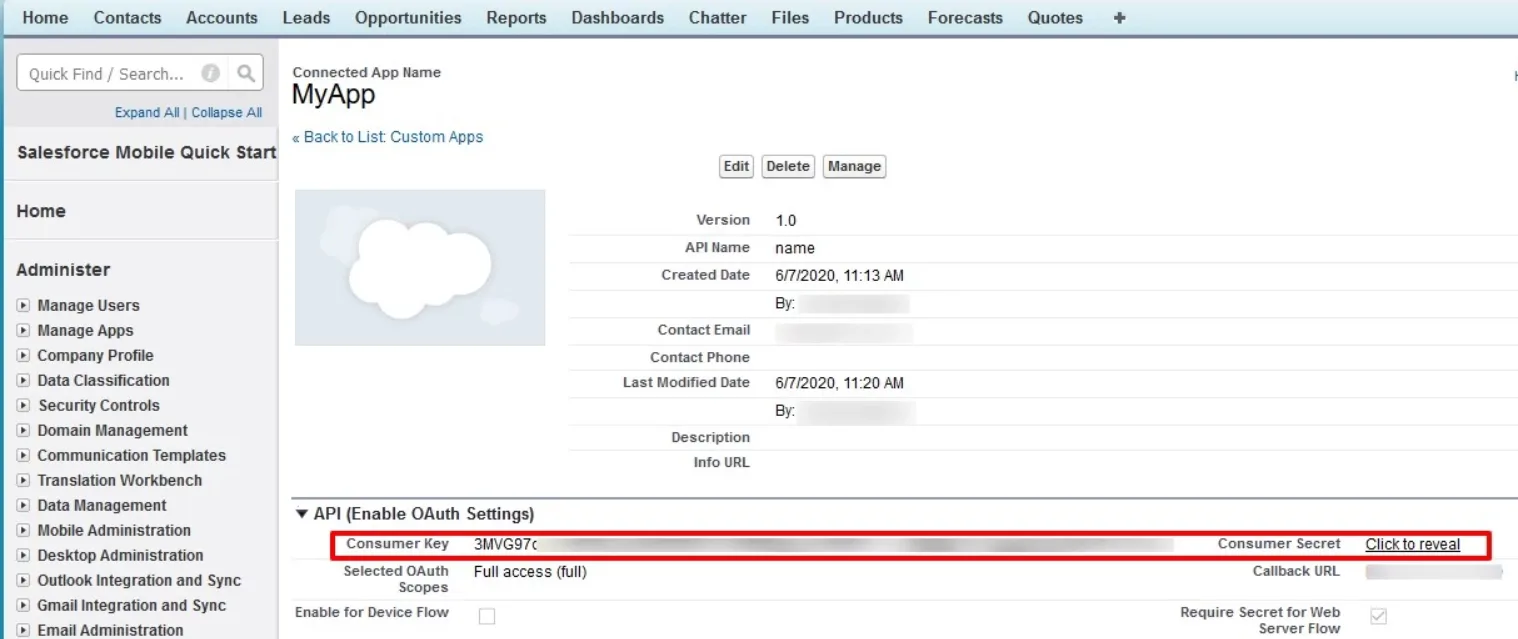Collapse the API (Enable OAuth Settings) section
The image size is (1518, 639).
[x=301, y=513]
